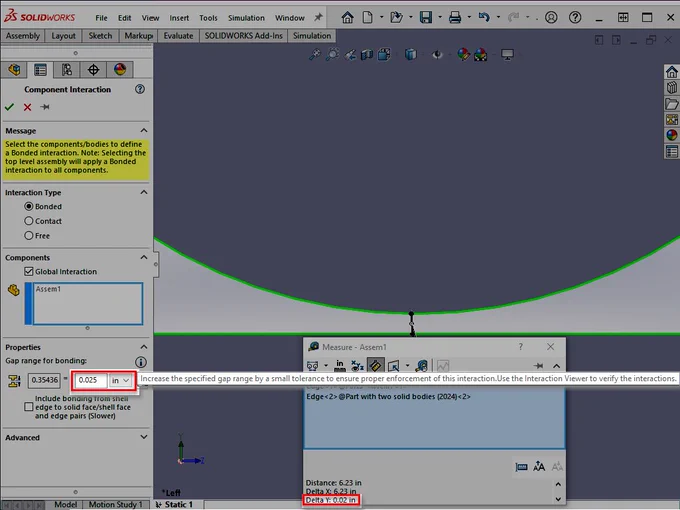Screen dimensions: 680x510
Task: Collapse the Properties section
Action: click(x=144, y=347)
